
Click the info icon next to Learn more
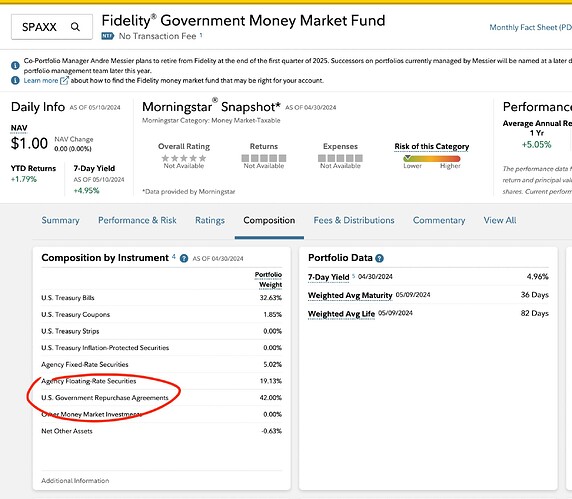point(15,80)
